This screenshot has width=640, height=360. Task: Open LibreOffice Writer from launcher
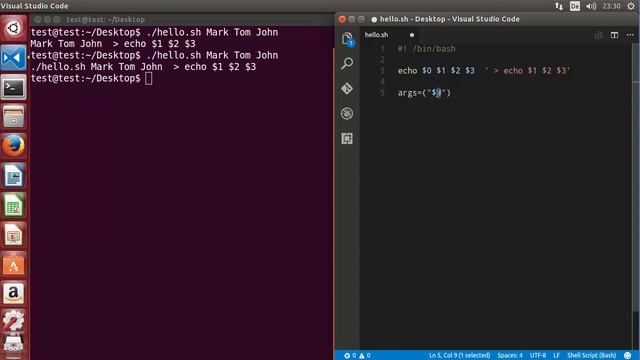(13, 176)
